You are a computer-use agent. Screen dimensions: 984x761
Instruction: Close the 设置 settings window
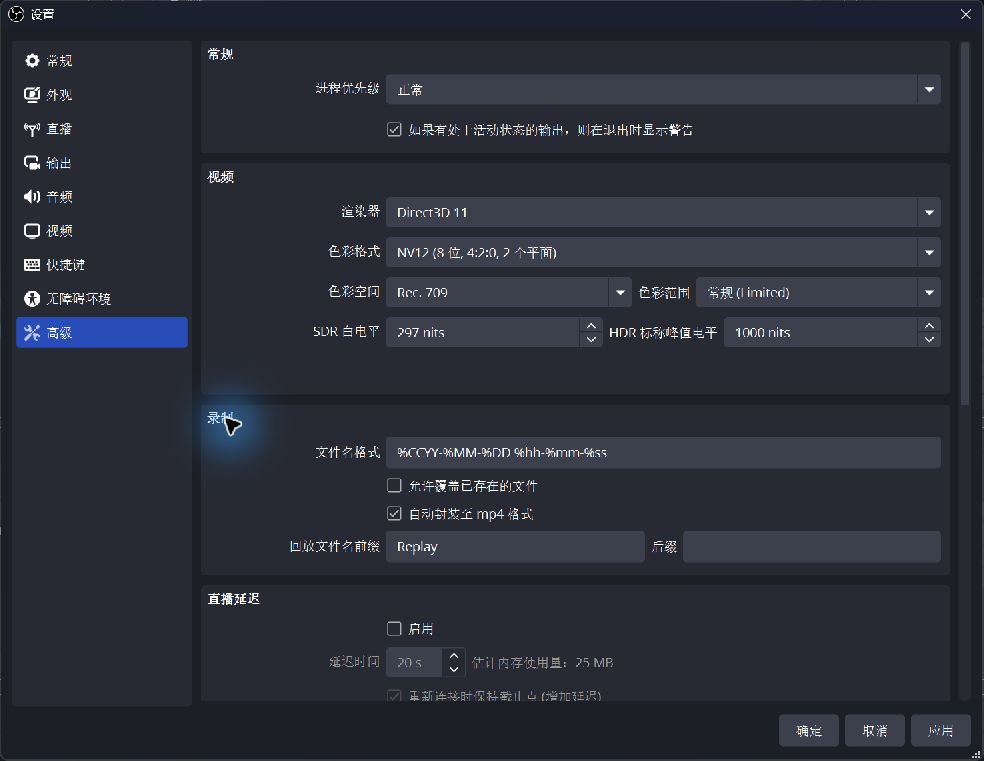pyautogui.click(x=966, y=14)
